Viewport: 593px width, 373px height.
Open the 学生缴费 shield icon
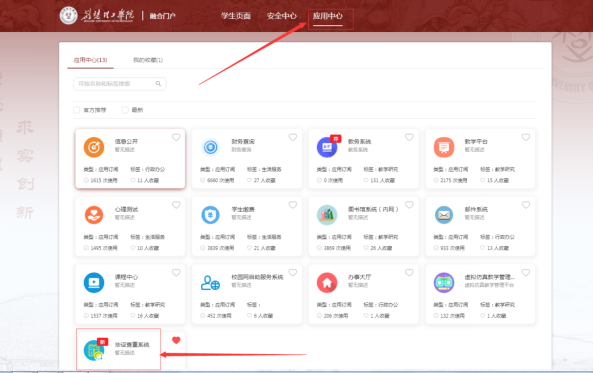click(211, 215)
